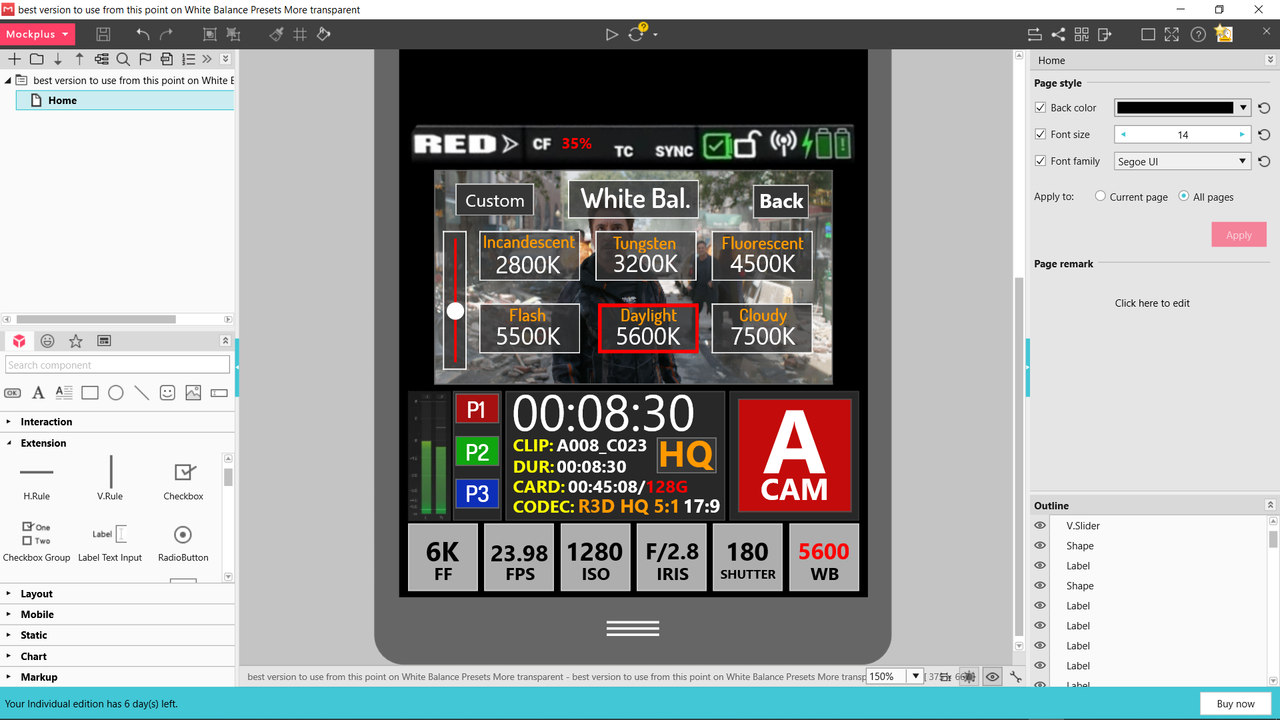Click the fullscreen expand arrows icon

point(1172,34)
